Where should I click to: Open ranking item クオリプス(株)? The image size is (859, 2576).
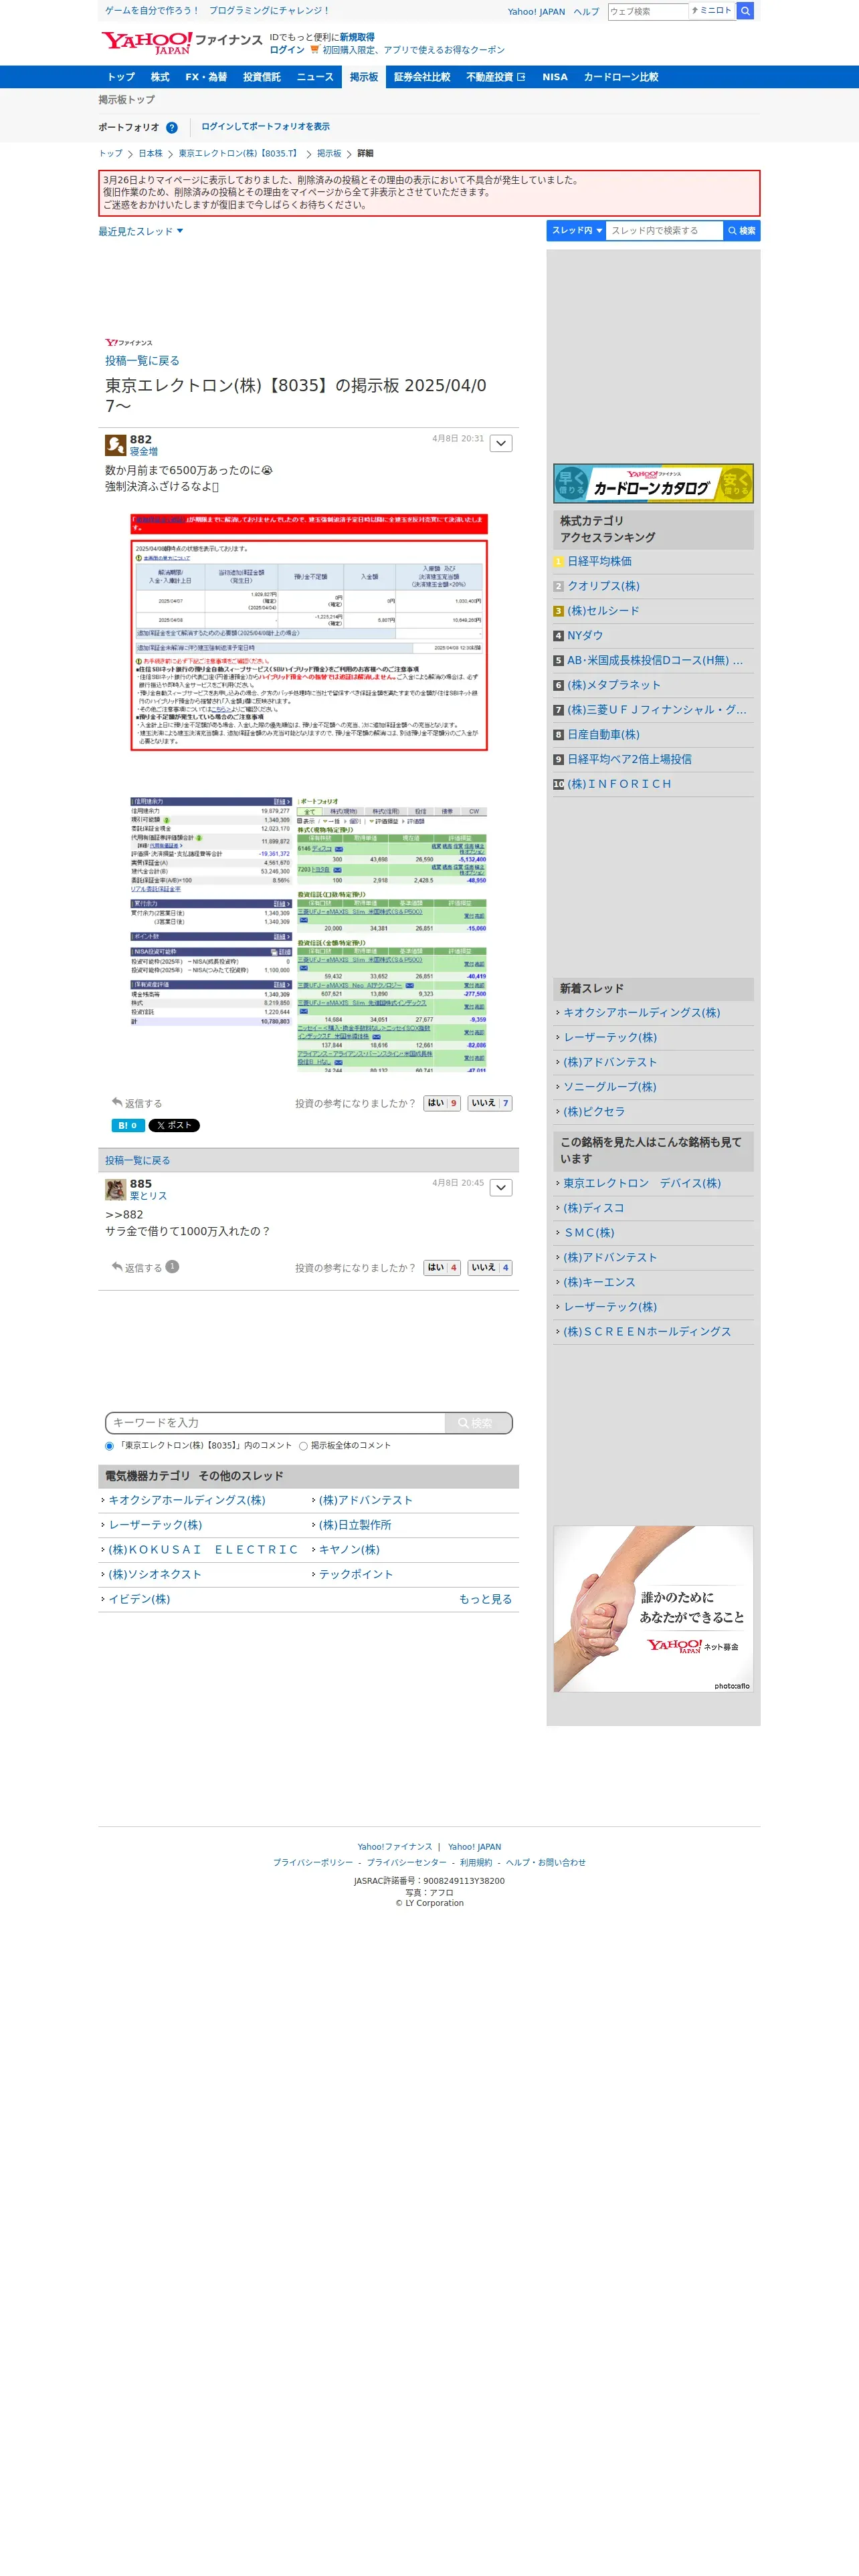click(603, 586)
